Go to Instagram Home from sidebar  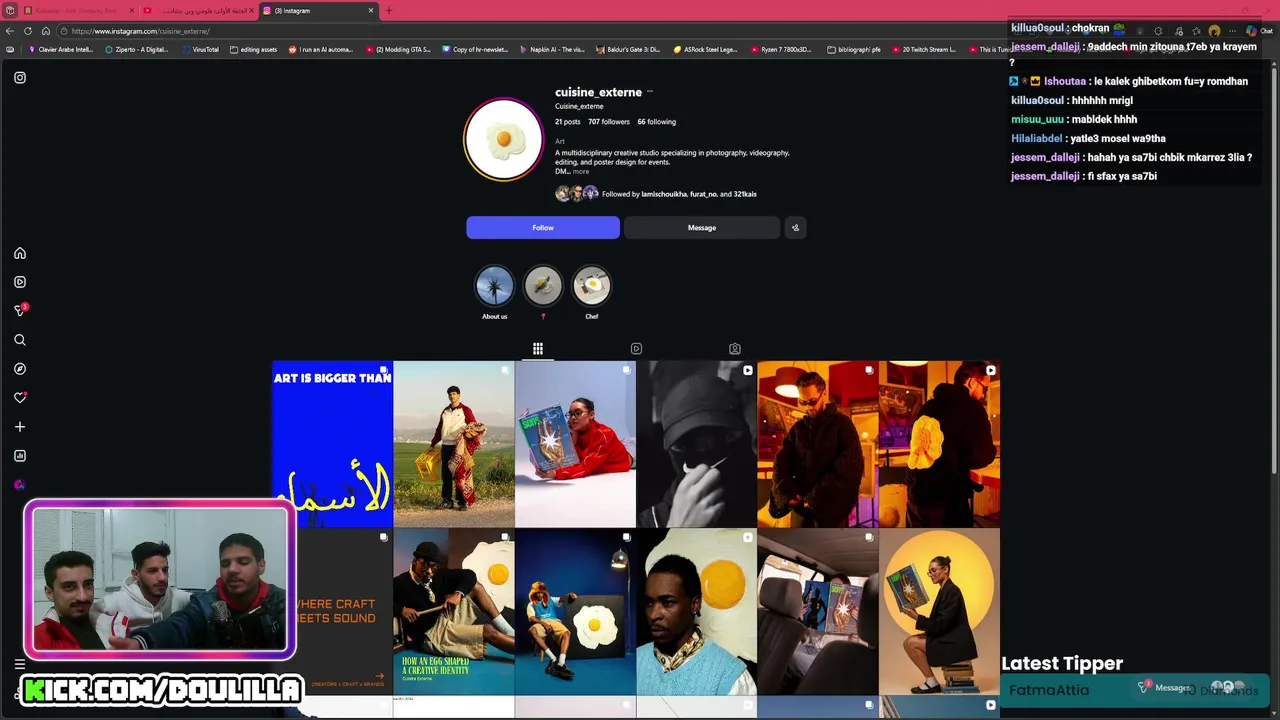pos(20,253)
